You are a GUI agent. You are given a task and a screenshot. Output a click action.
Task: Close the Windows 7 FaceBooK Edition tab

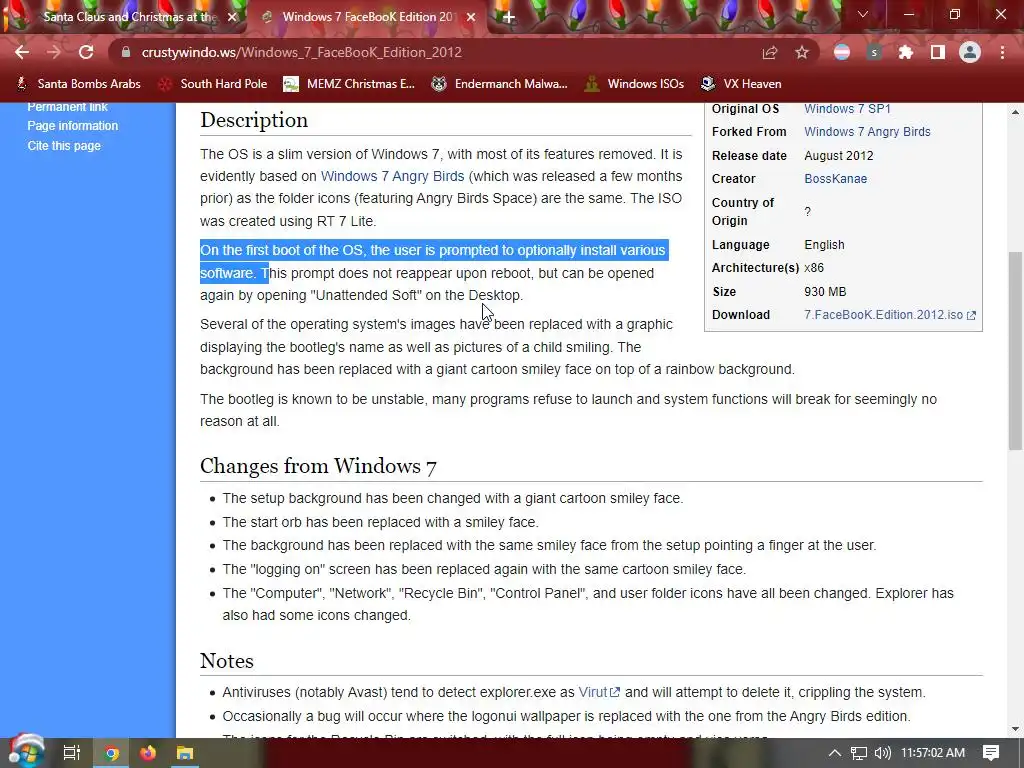tap(471, 18)
